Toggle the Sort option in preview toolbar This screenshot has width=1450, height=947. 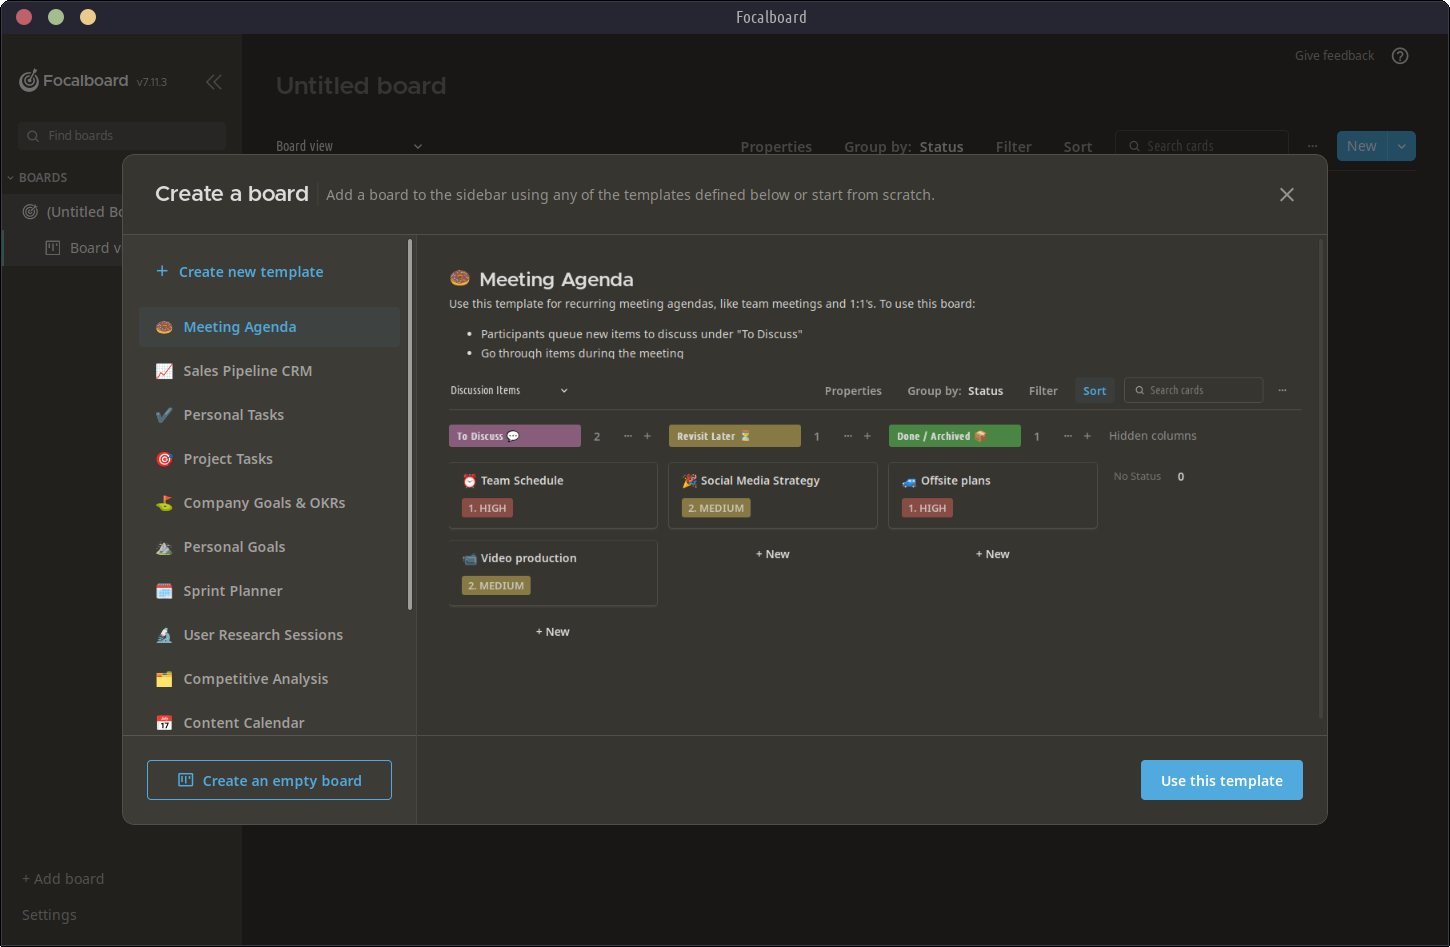point(1094,391)
